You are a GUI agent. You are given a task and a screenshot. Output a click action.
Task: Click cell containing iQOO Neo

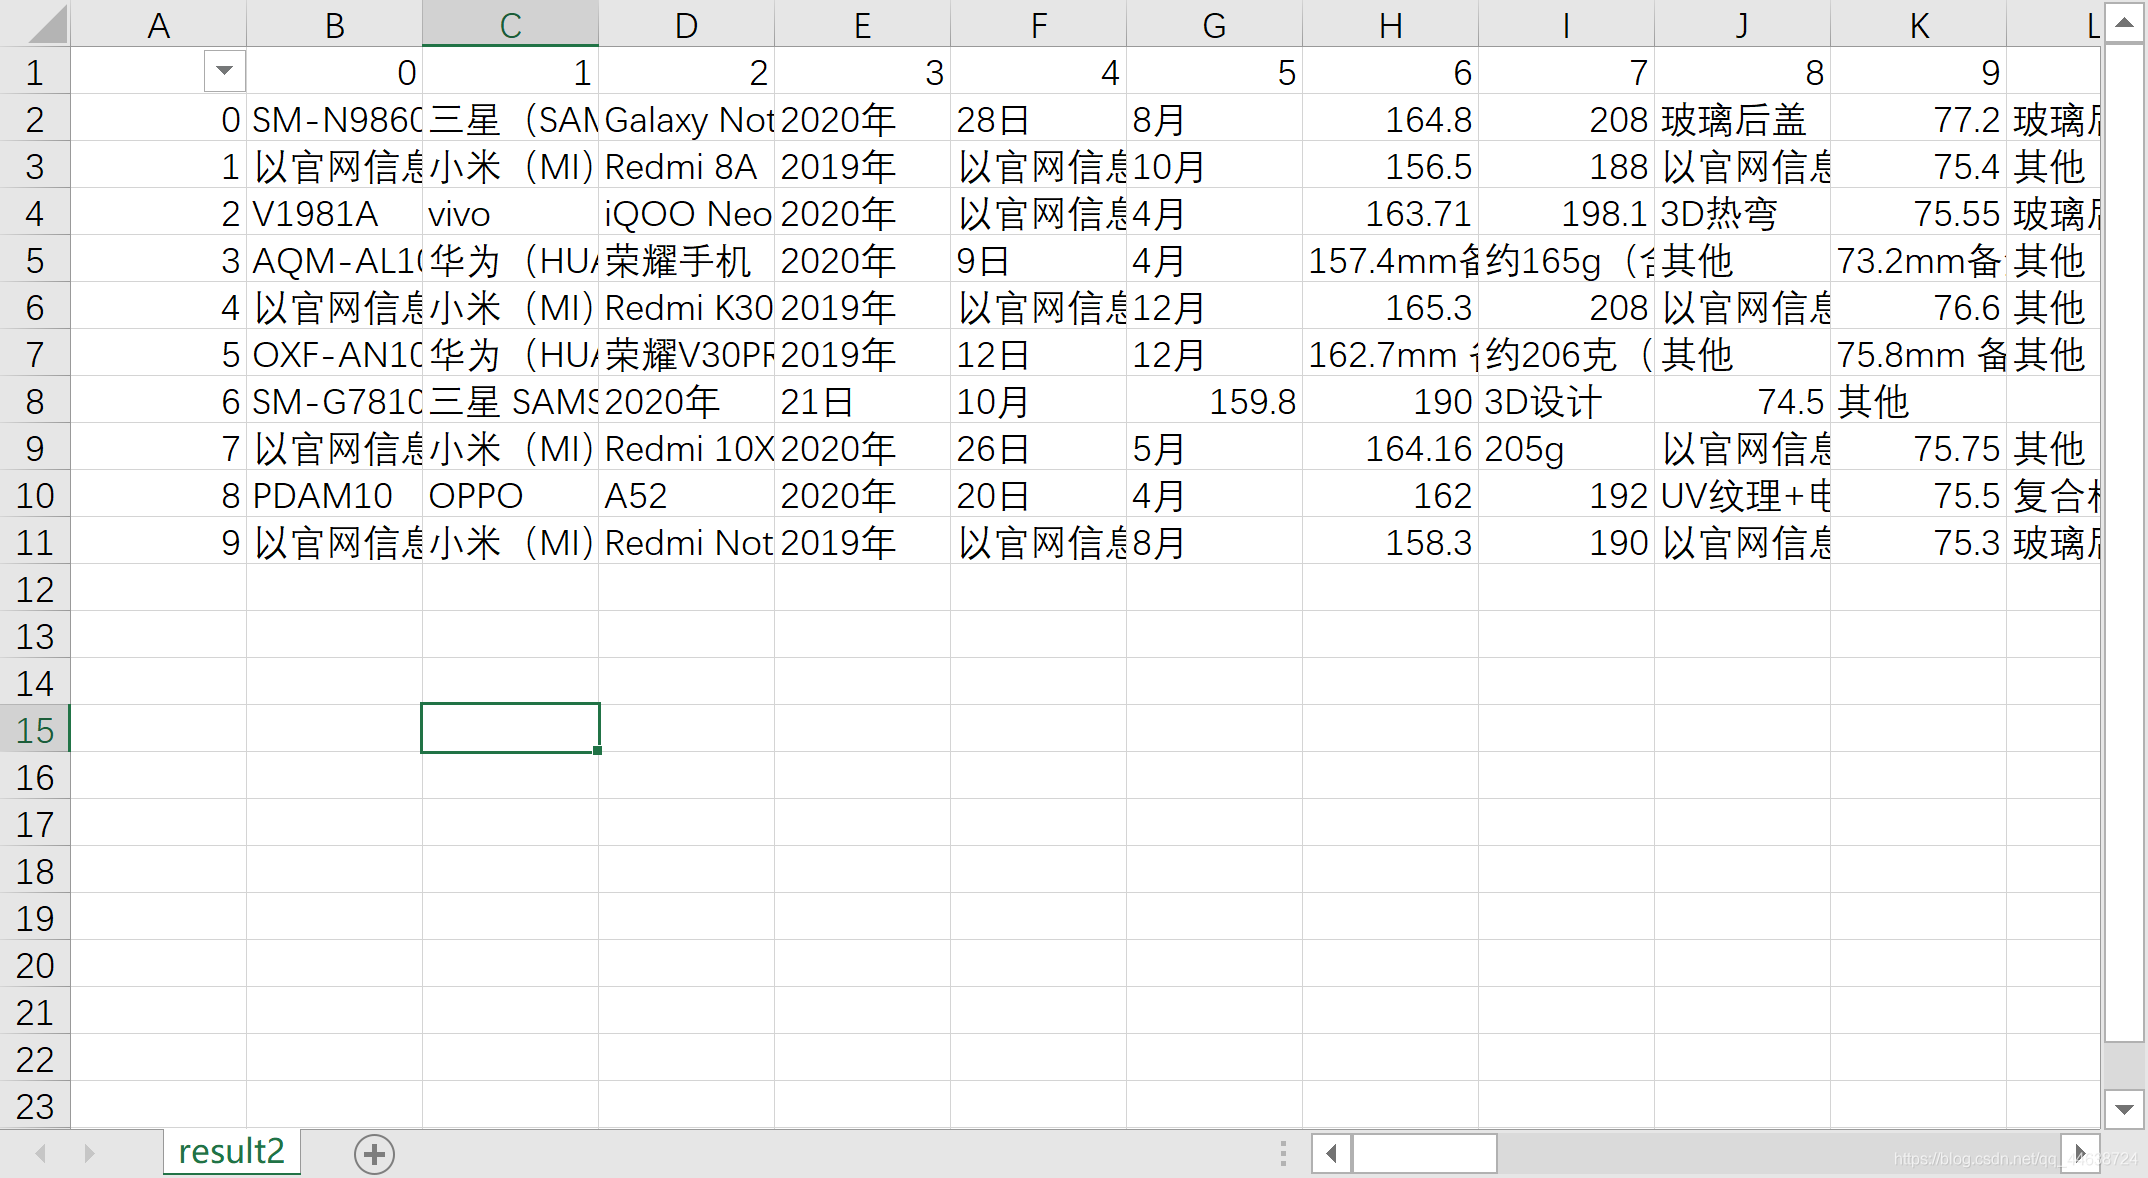(x=686, y=214)
